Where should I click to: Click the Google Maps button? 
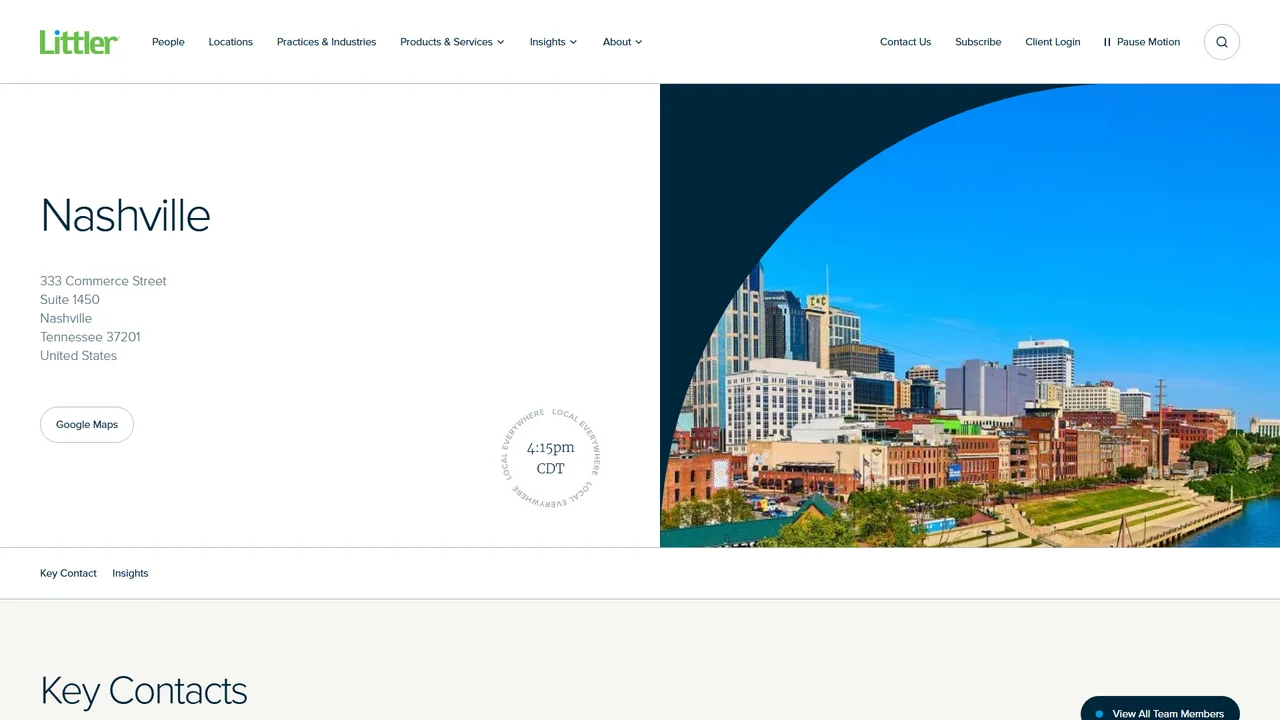click(87, 425)
